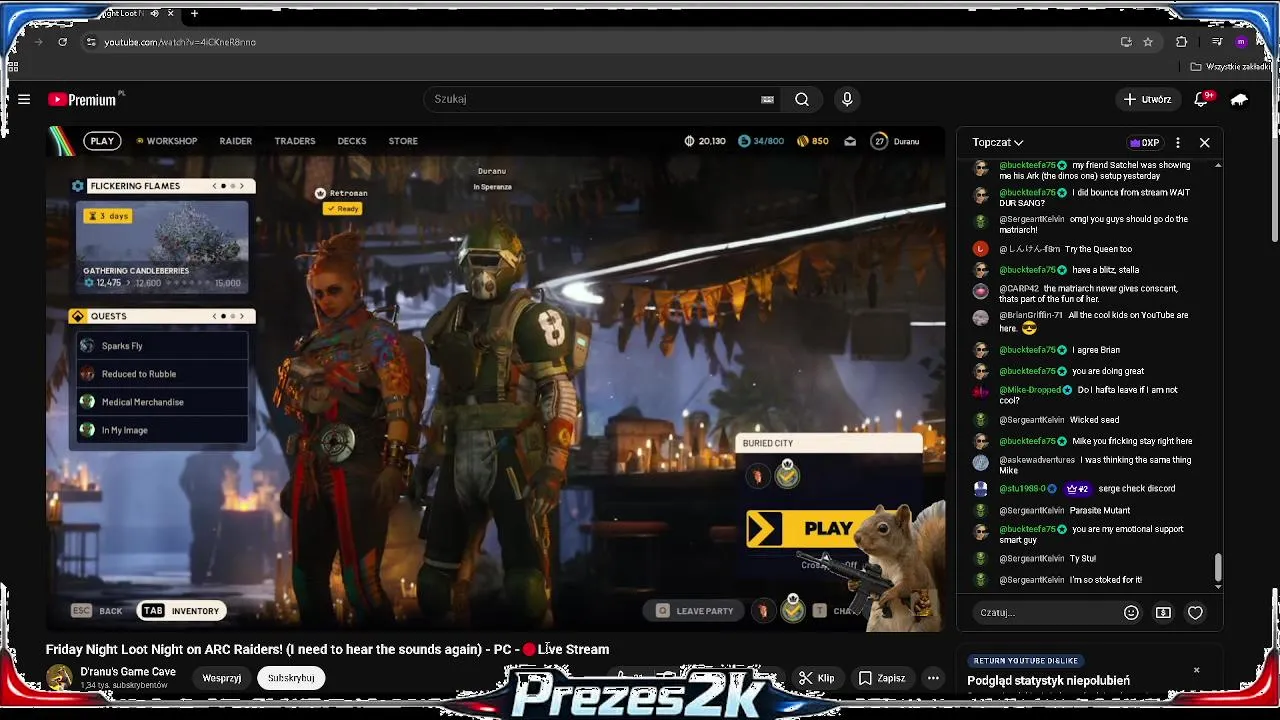This screenshot has height=720, width=1280.
Task: Open chat more options (three dots)
Action: click(1178, 142)
